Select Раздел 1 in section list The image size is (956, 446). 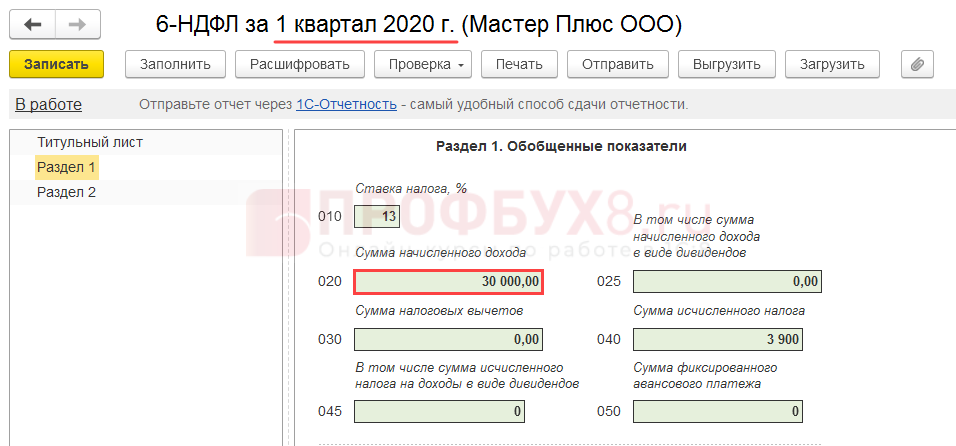66,167
